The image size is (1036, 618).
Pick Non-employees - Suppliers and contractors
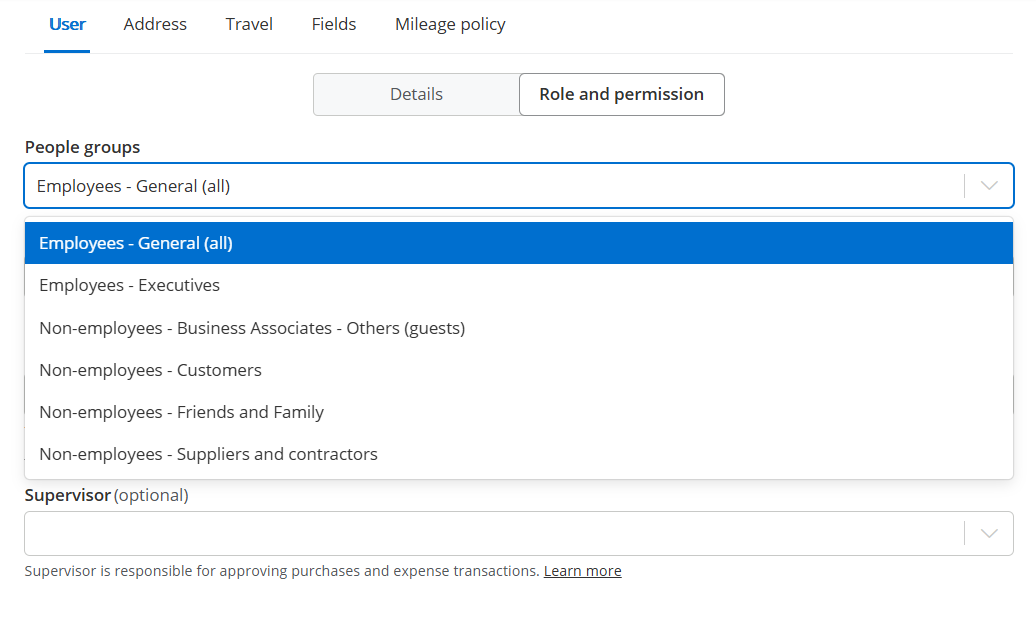(208, 454)
